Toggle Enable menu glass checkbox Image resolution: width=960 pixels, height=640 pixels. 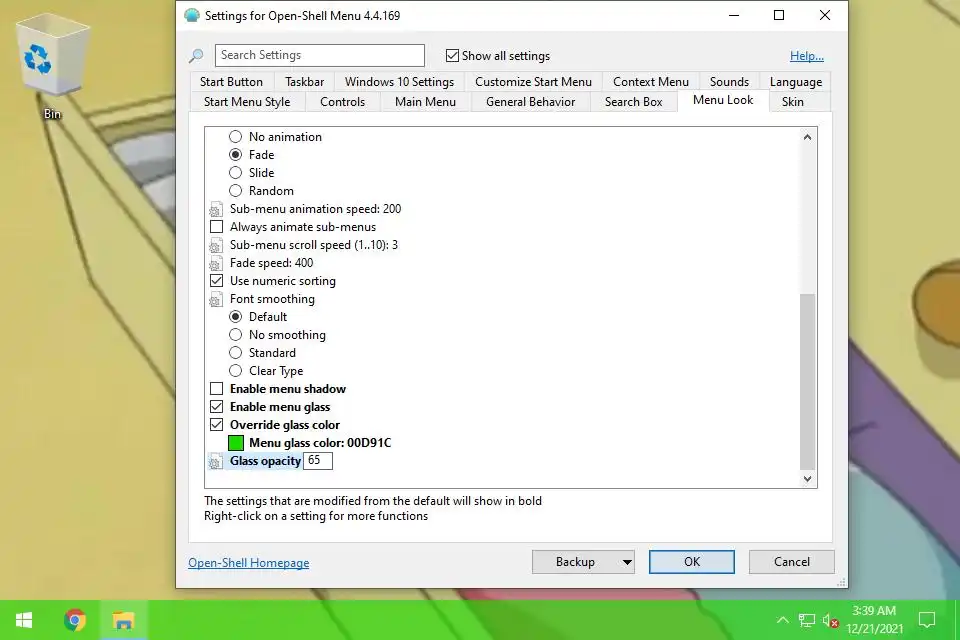pos(216,407)
